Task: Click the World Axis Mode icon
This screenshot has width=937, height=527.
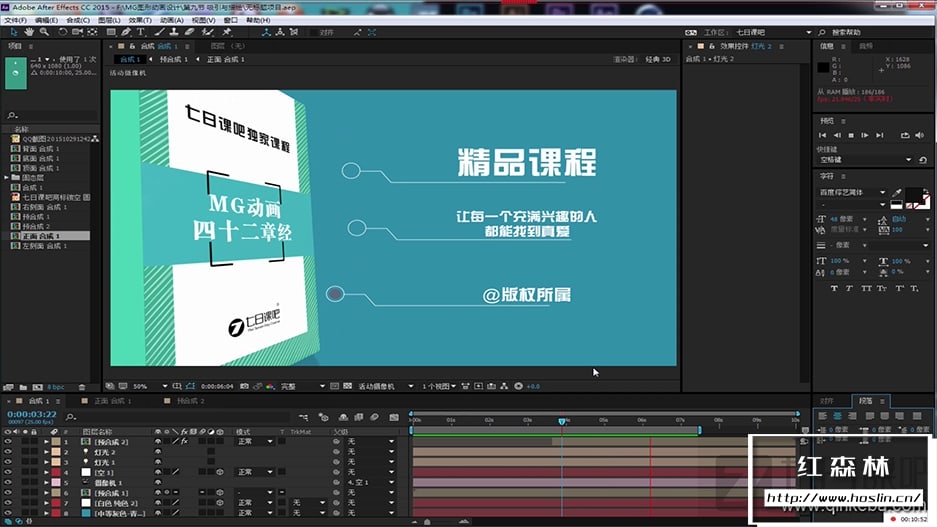Action: pyautogui.click(x=280, y=32)
